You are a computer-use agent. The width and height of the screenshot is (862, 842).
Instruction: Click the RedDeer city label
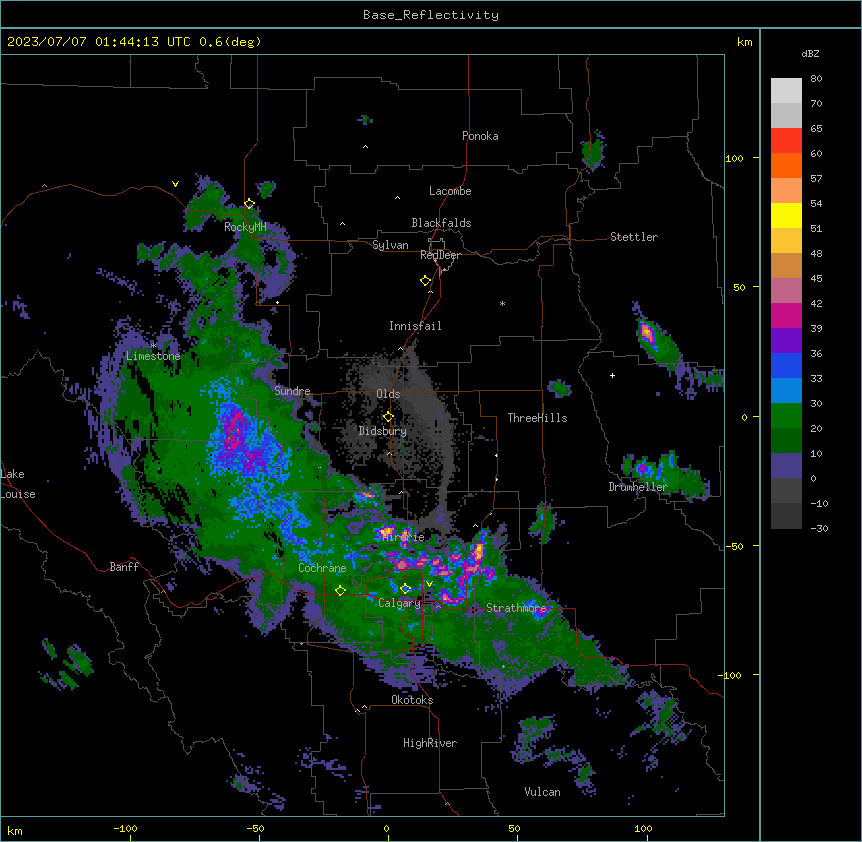coord(440,255)
